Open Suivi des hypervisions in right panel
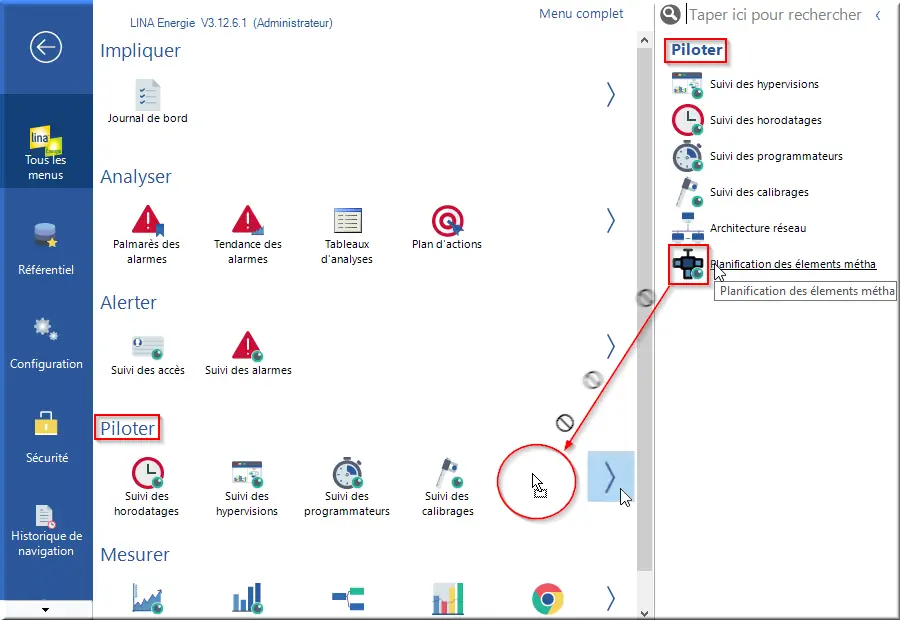This screenshot has height=620, width=900. [x=745, y=84]
